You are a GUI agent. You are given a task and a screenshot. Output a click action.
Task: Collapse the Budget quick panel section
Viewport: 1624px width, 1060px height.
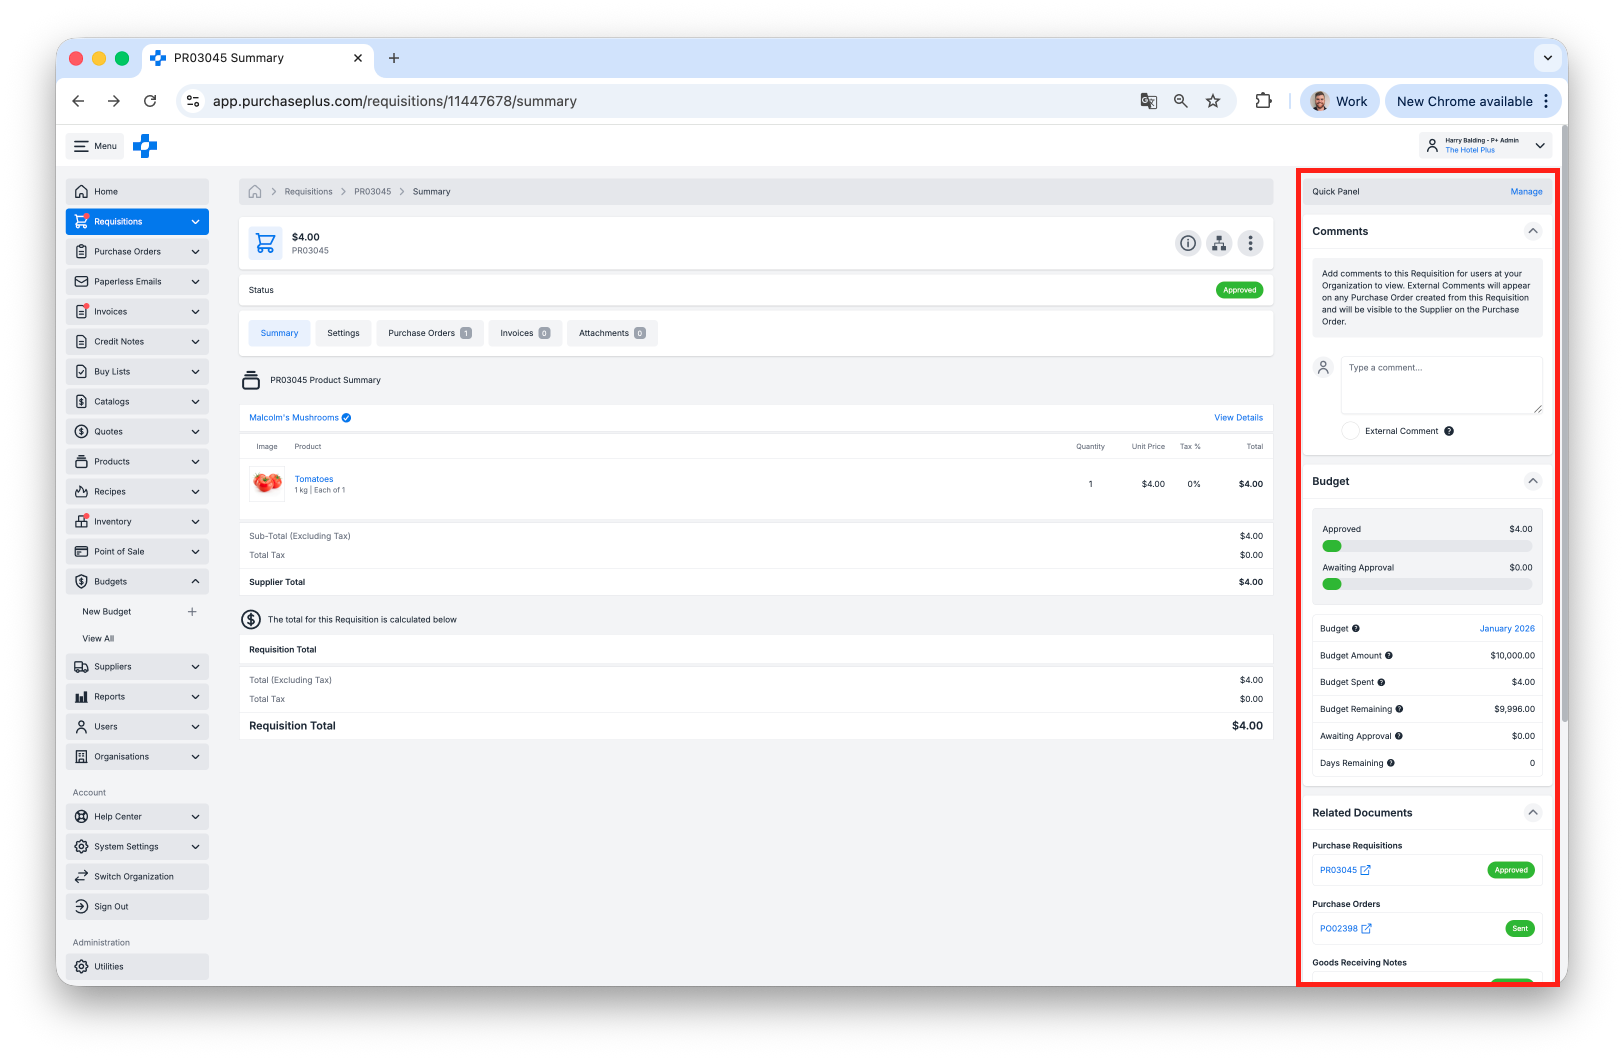[x=1533, y=481]
